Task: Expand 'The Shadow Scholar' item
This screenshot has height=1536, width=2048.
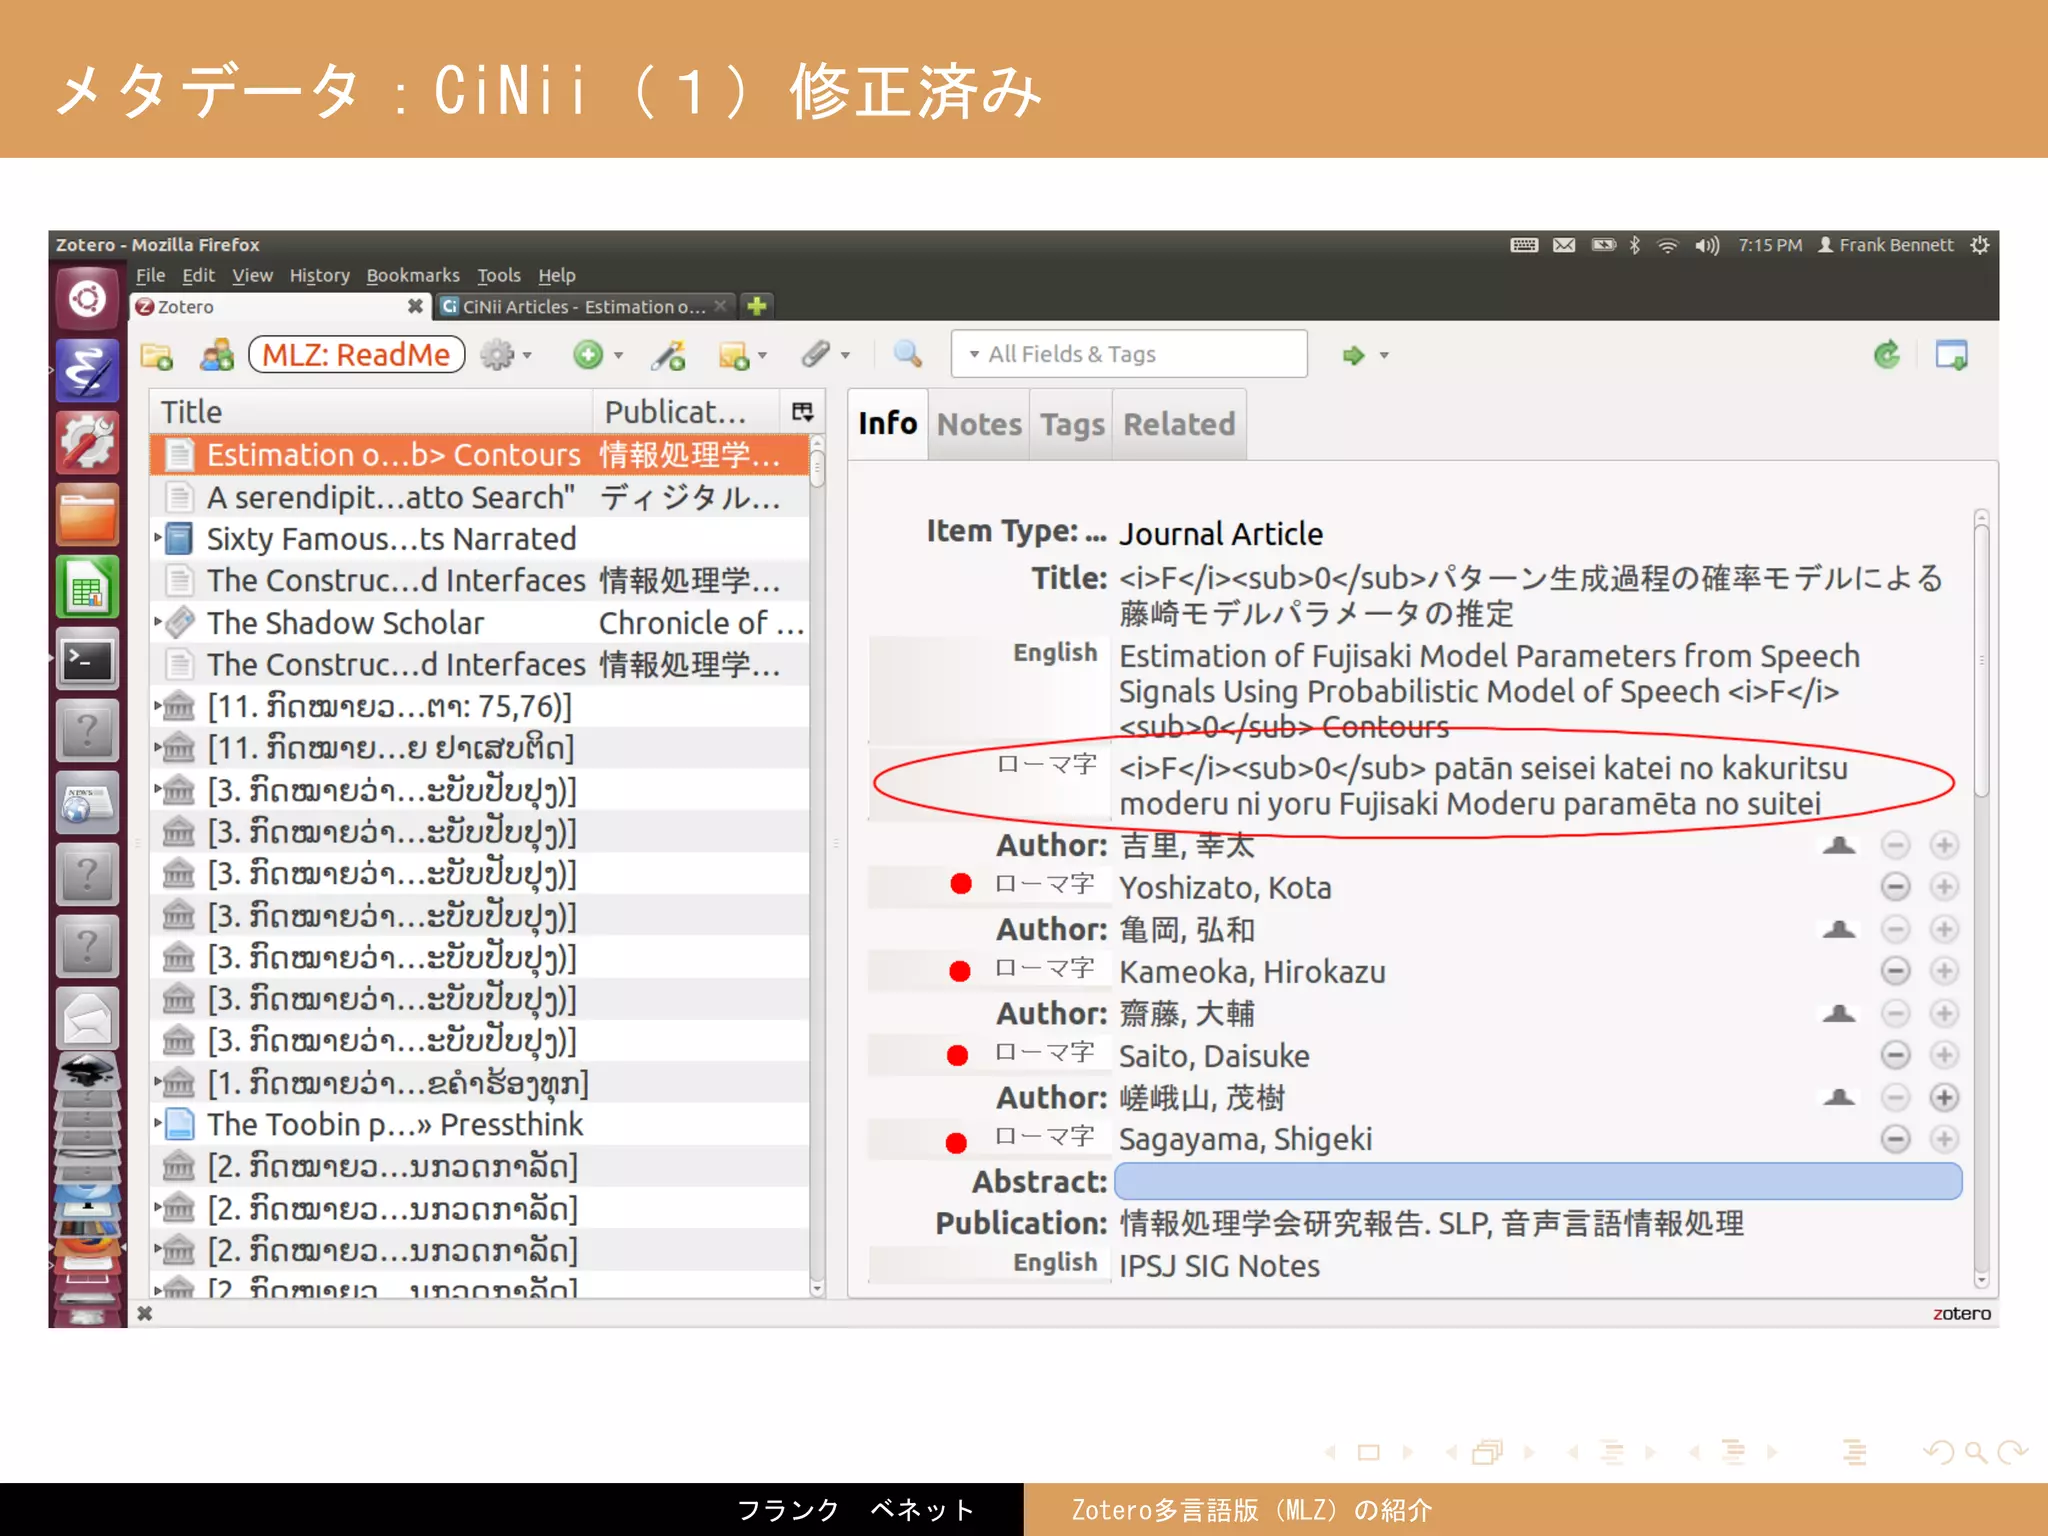Action: [158, 622]
